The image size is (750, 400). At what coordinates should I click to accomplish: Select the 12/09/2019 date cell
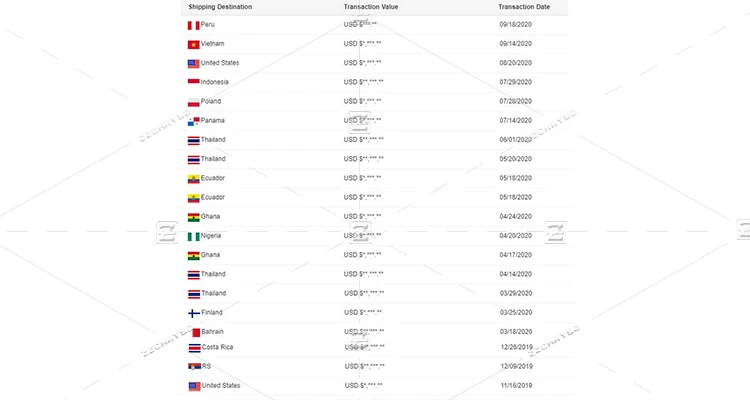(517, 367)
